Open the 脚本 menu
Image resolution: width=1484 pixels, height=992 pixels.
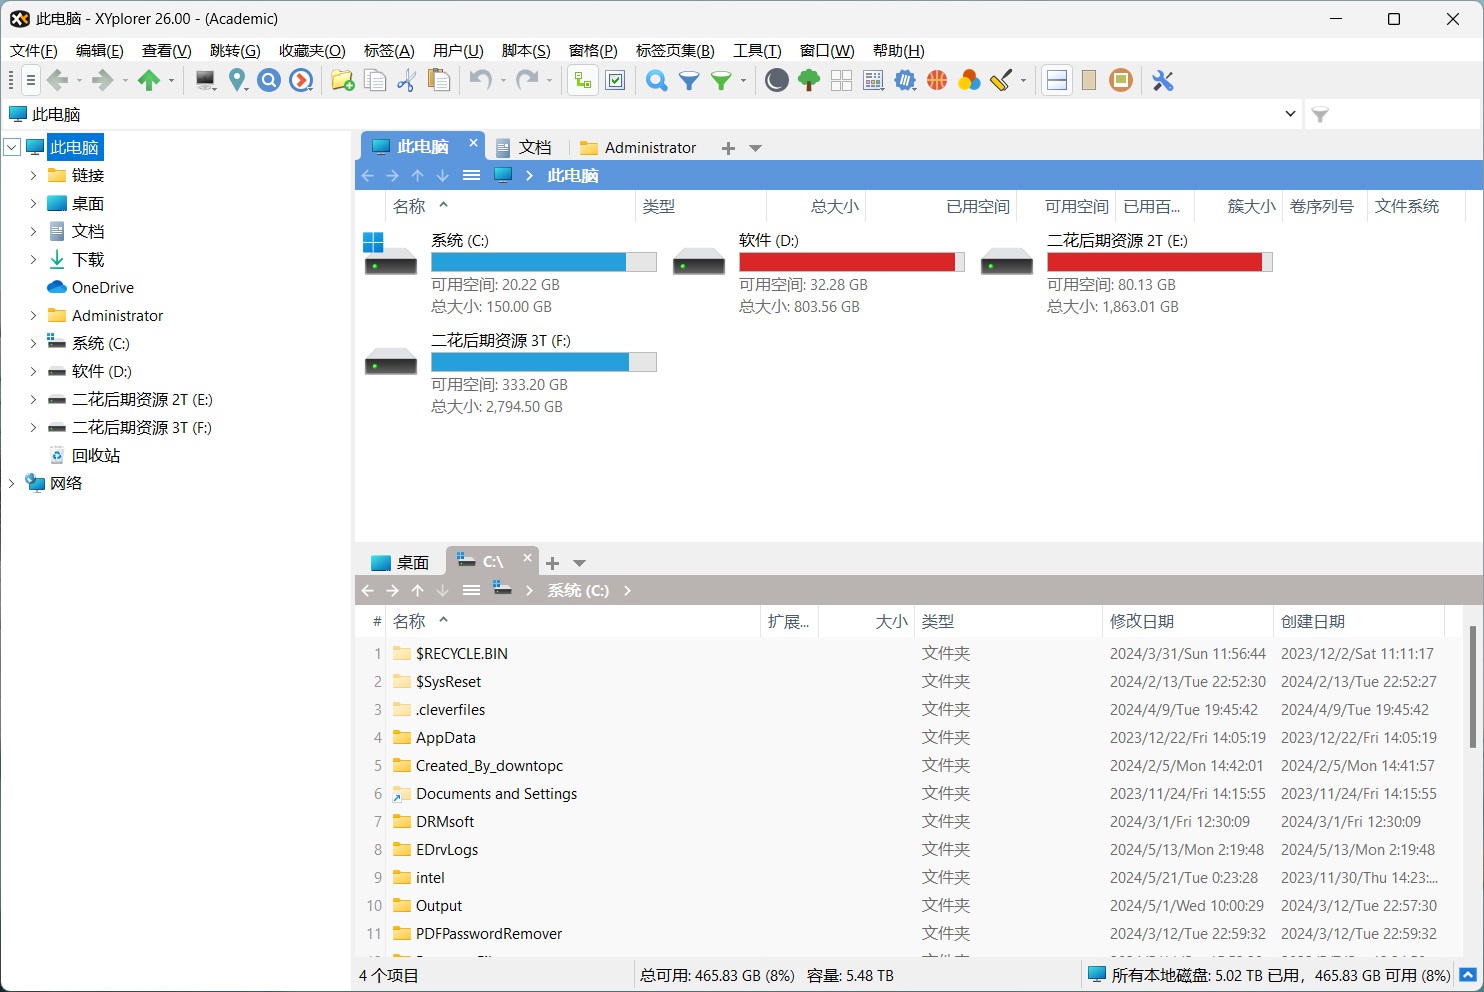(526, 50)
